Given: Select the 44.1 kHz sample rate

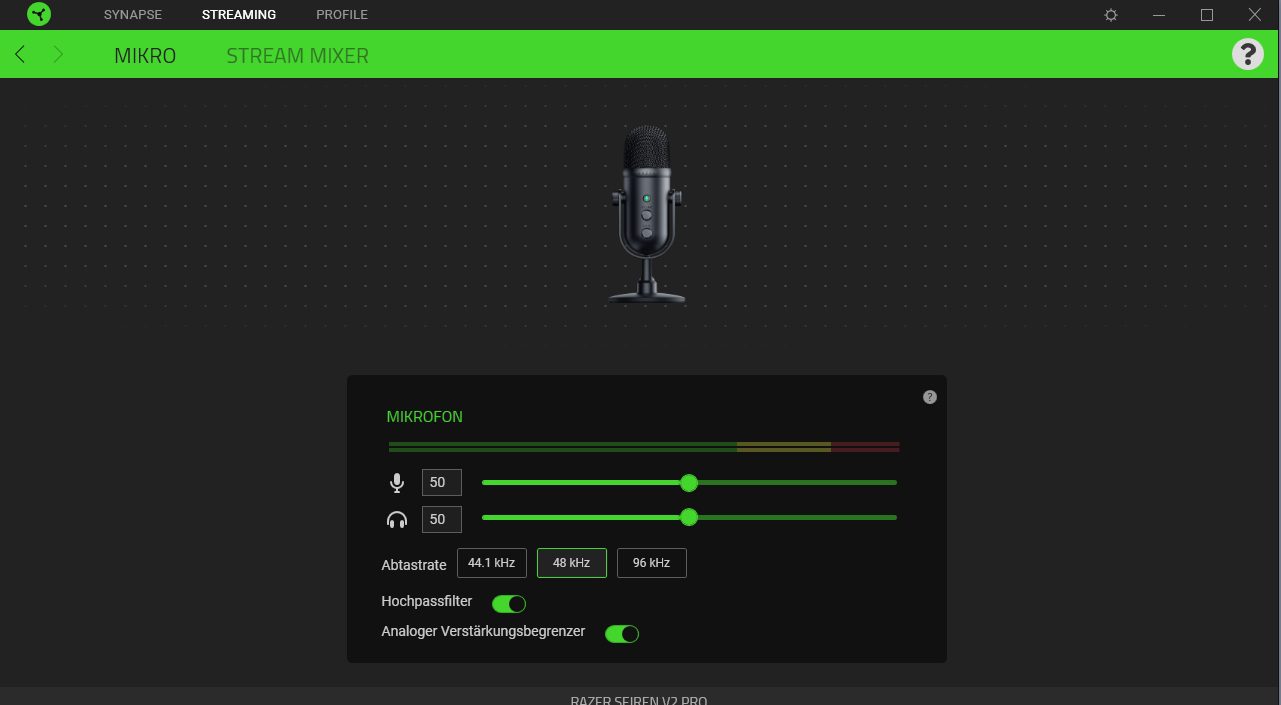Looking at the screenshot, I should point(491,563).
